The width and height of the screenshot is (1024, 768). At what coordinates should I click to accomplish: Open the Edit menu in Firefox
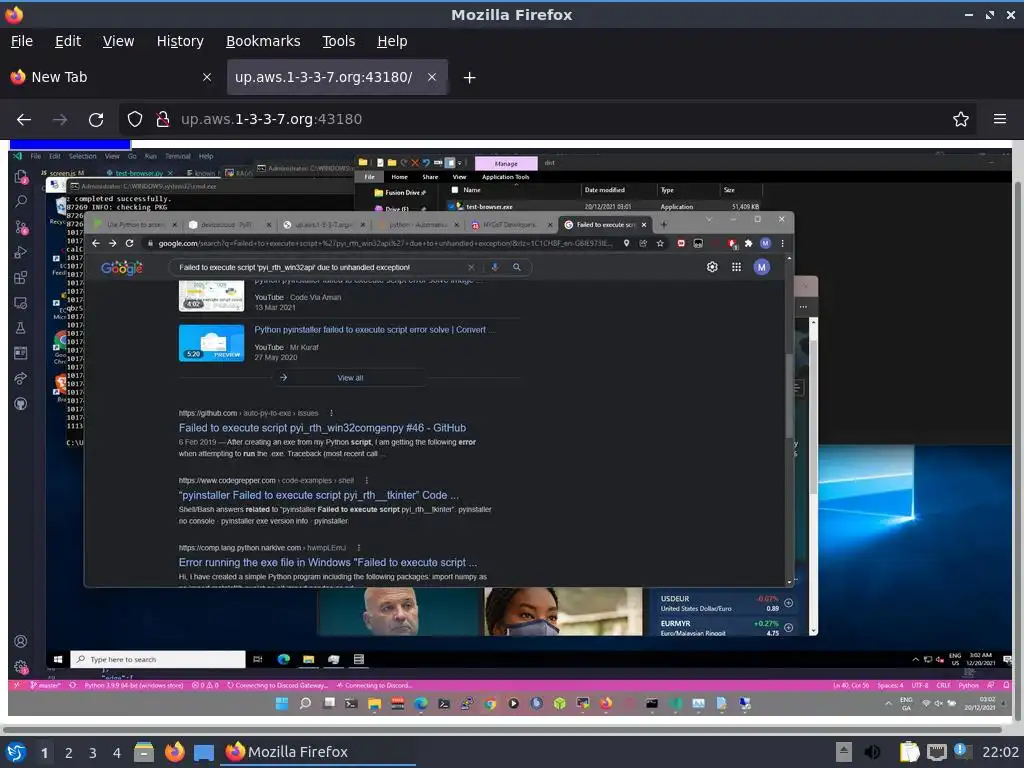[x=68, y=41]
